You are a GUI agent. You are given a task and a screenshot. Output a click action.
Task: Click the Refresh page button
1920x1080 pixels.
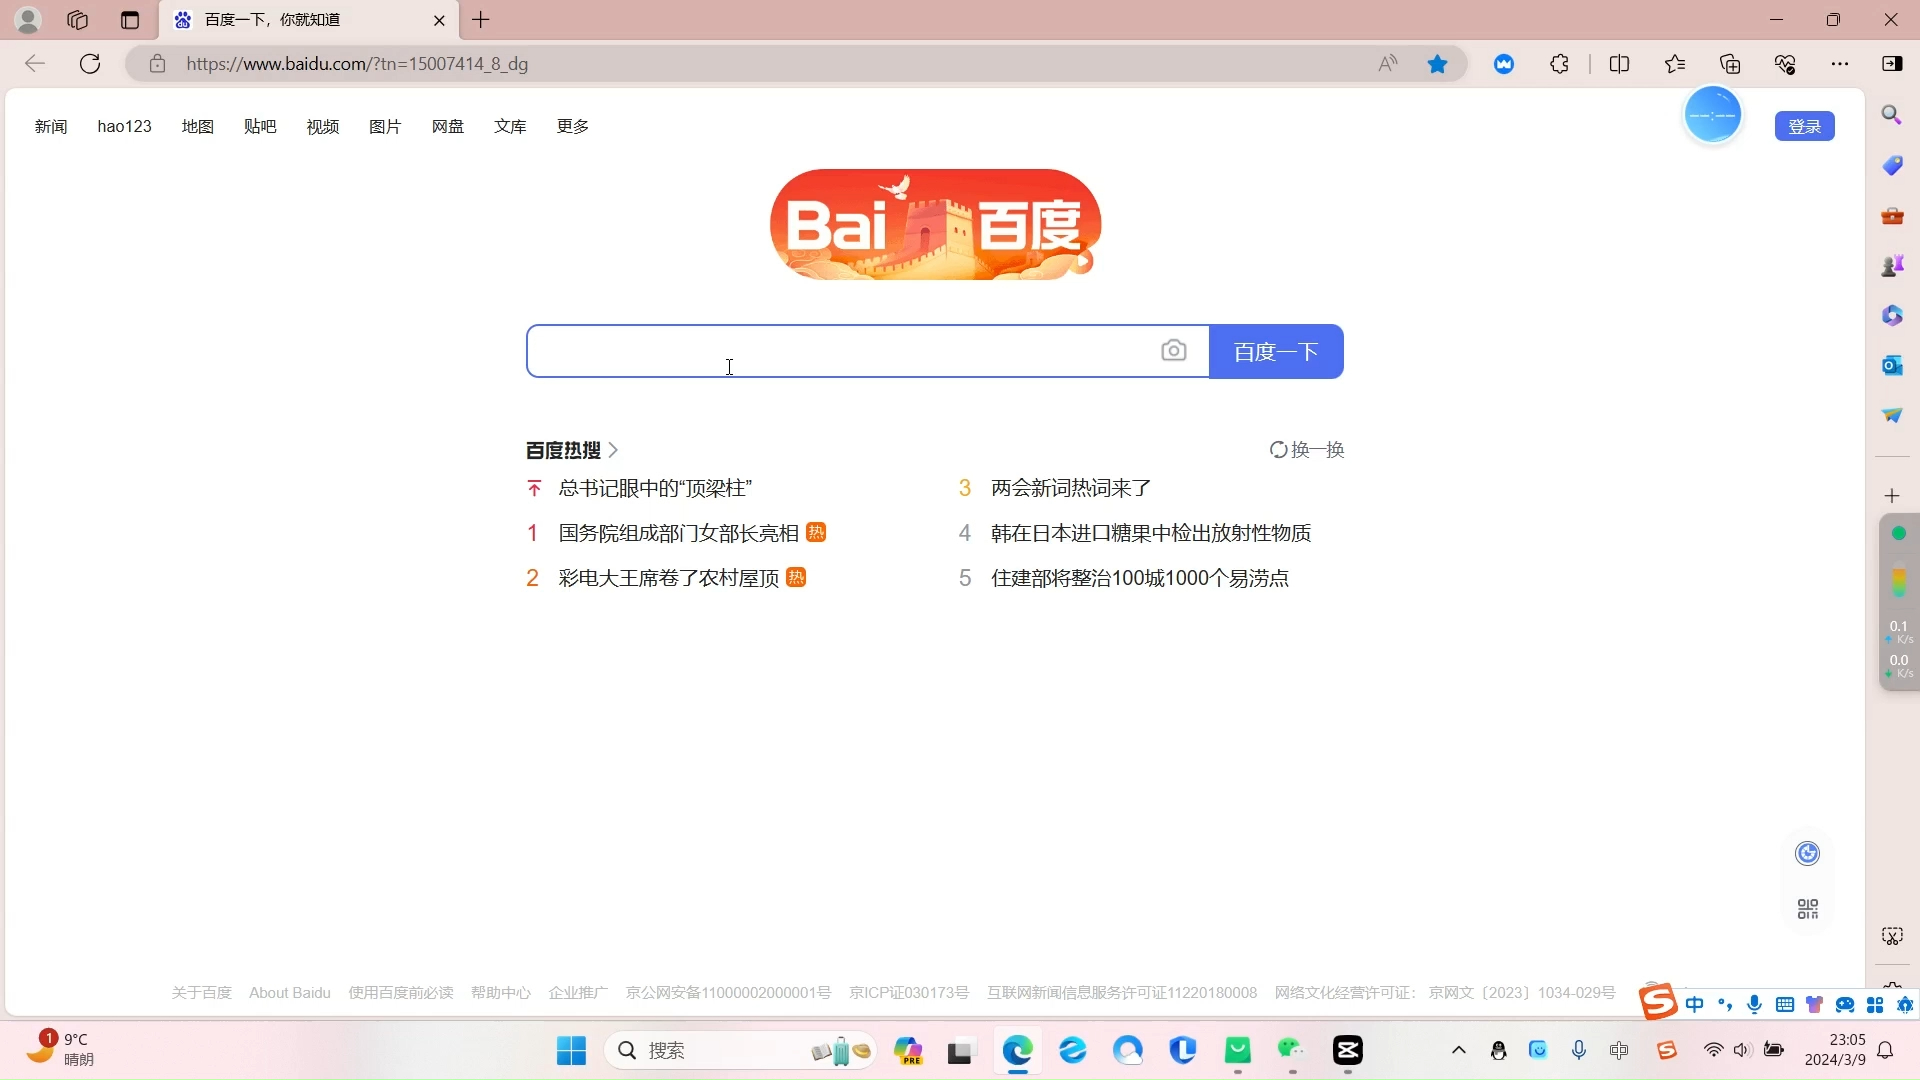(x=90, y=64)
